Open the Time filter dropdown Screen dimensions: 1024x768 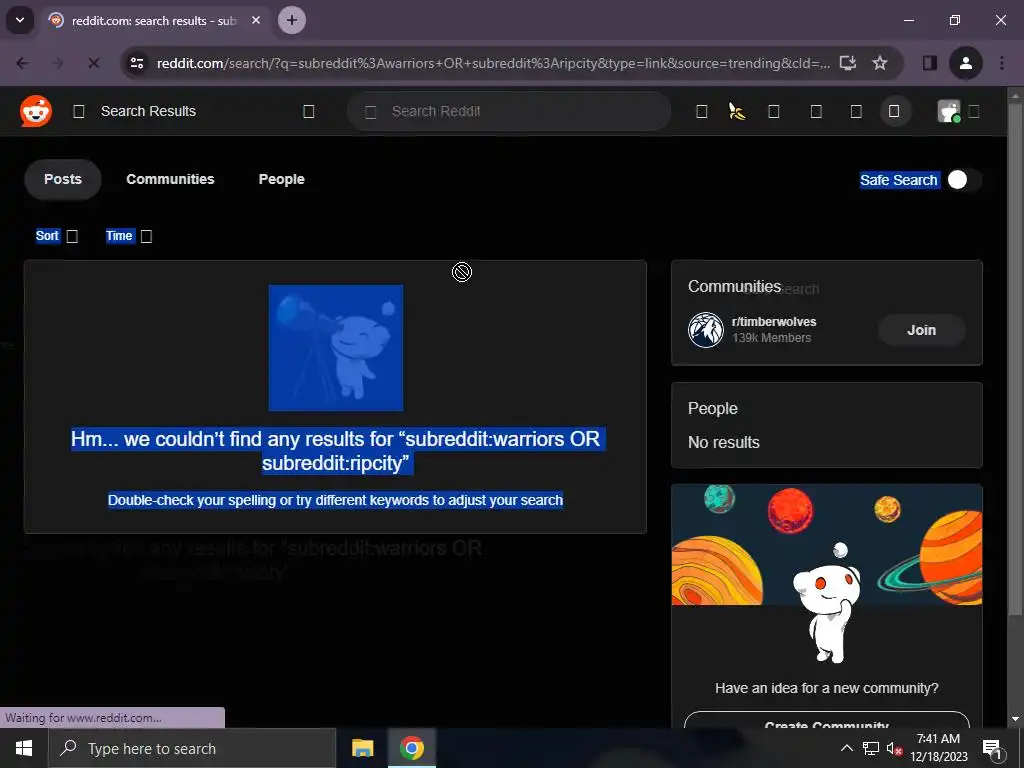click(x=129, y=236)
